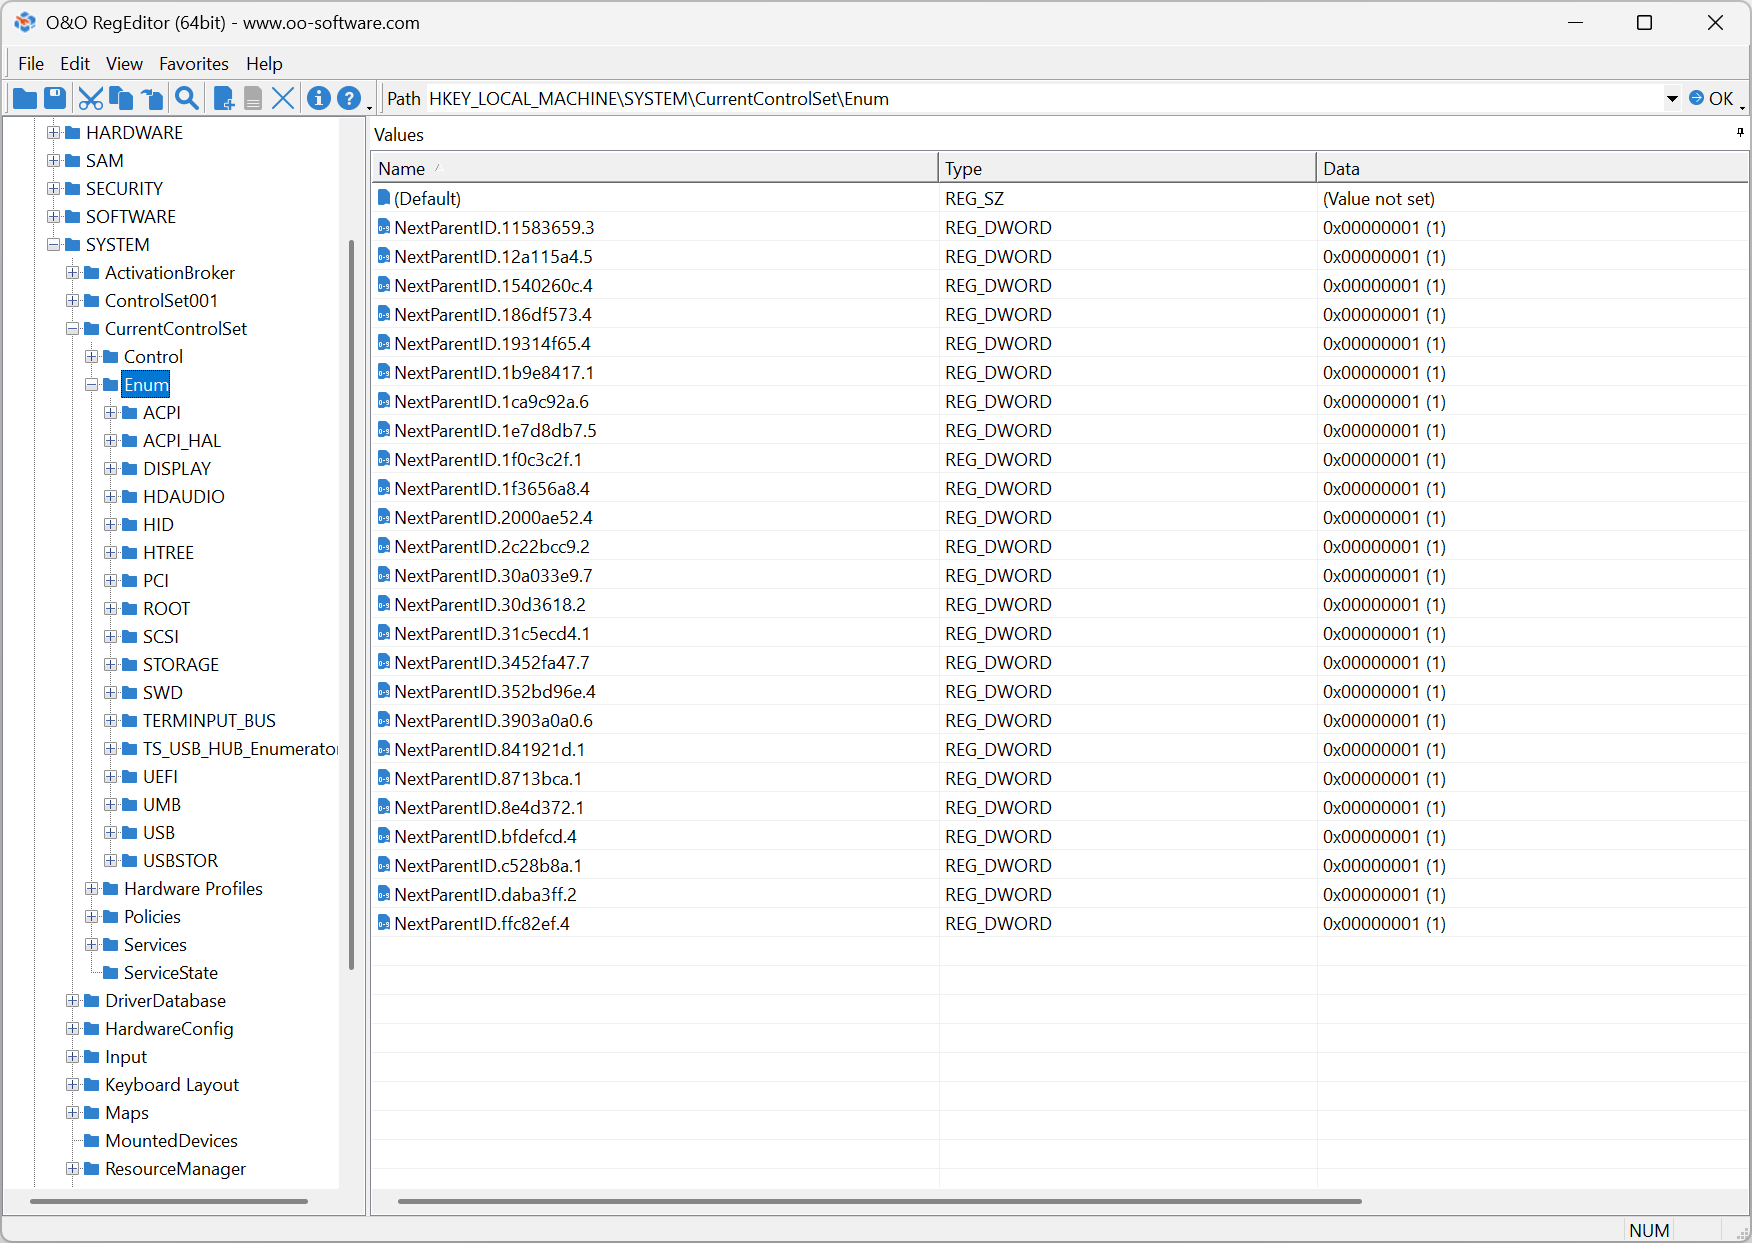Expand the USBSTOR key node
1752x1243 pixels.
click(111, 861)
